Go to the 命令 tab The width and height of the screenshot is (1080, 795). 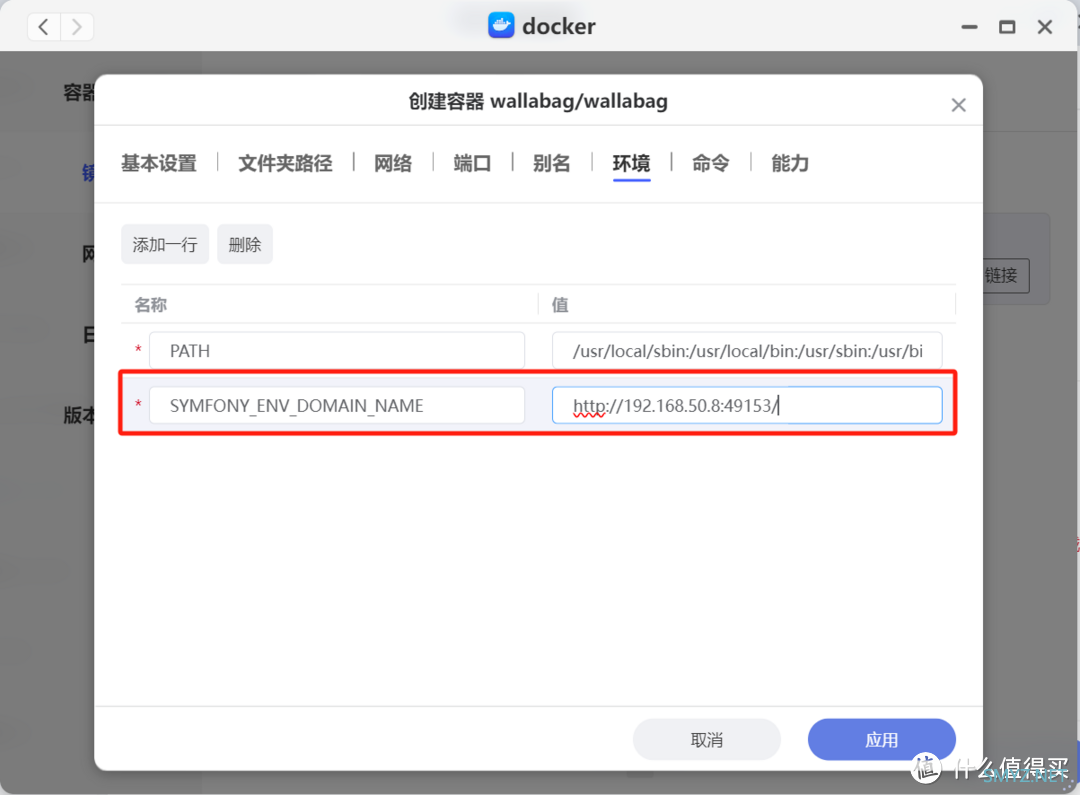pyautogui.click(x=711, y=163)
